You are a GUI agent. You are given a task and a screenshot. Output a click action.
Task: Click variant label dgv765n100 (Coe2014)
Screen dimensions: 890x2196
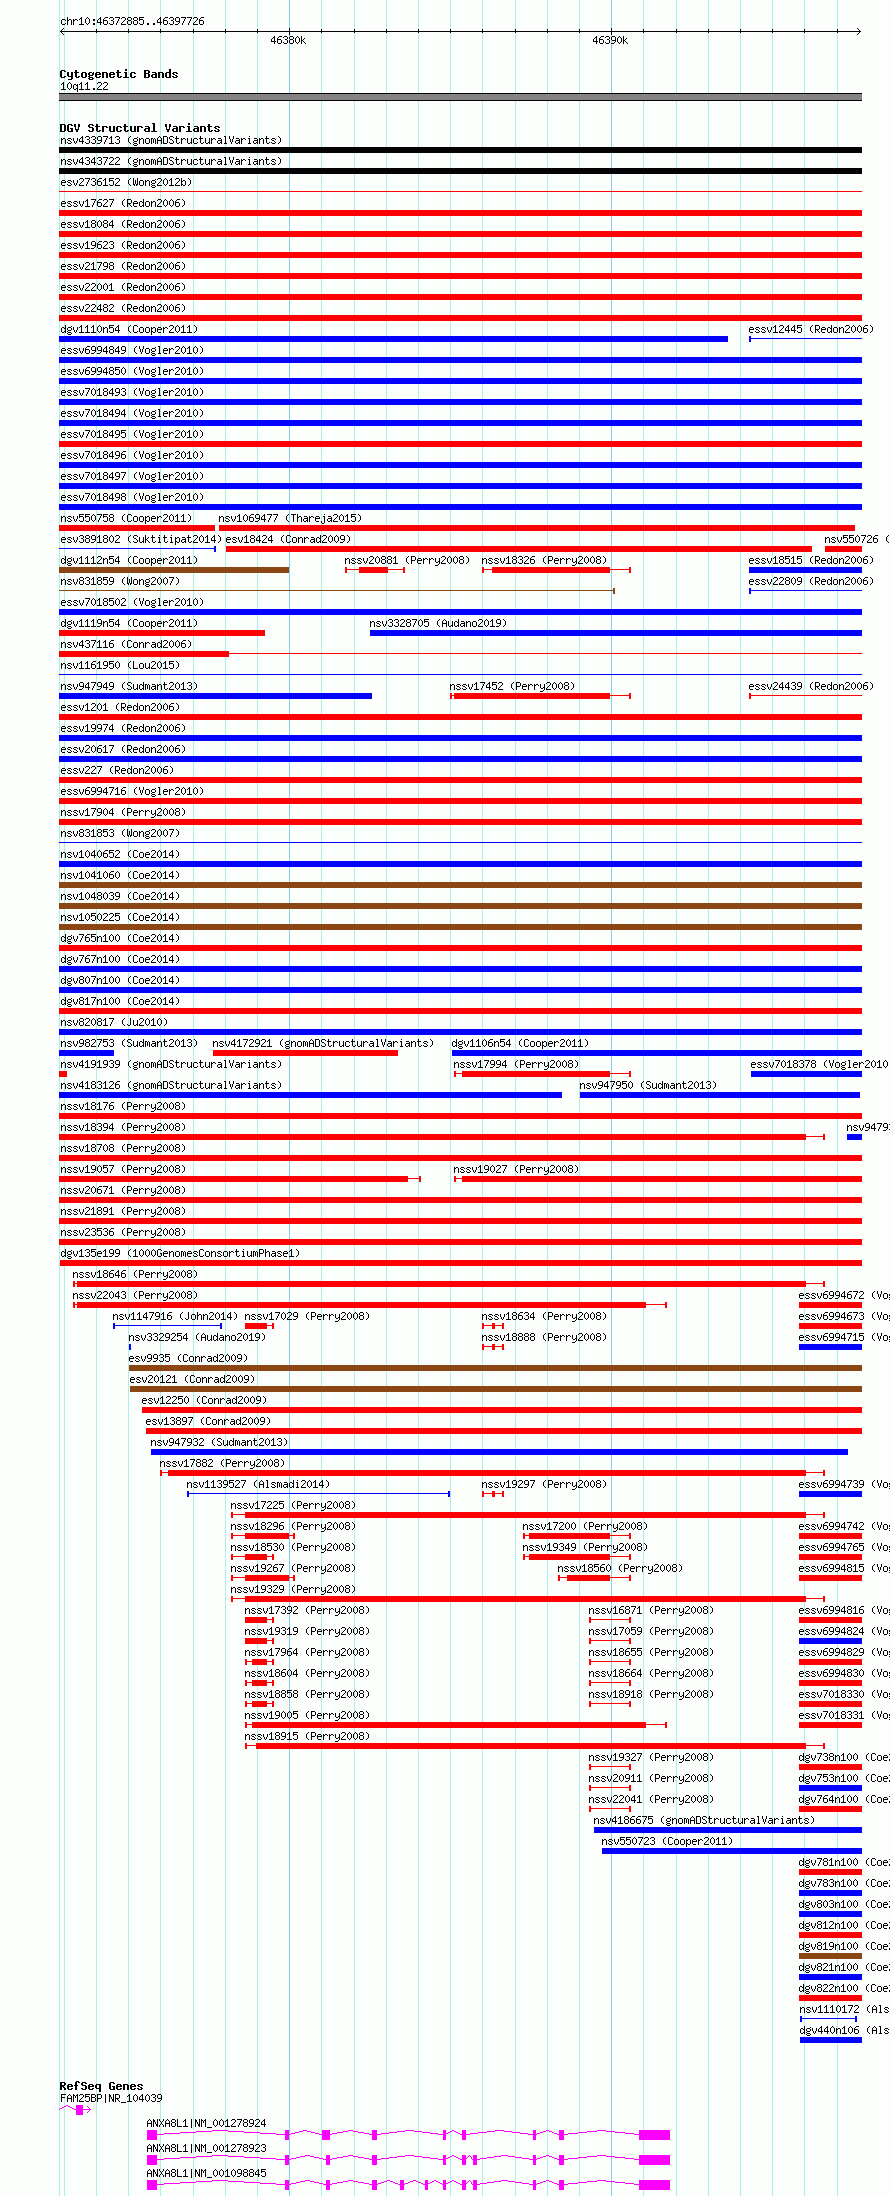(120, 938)
